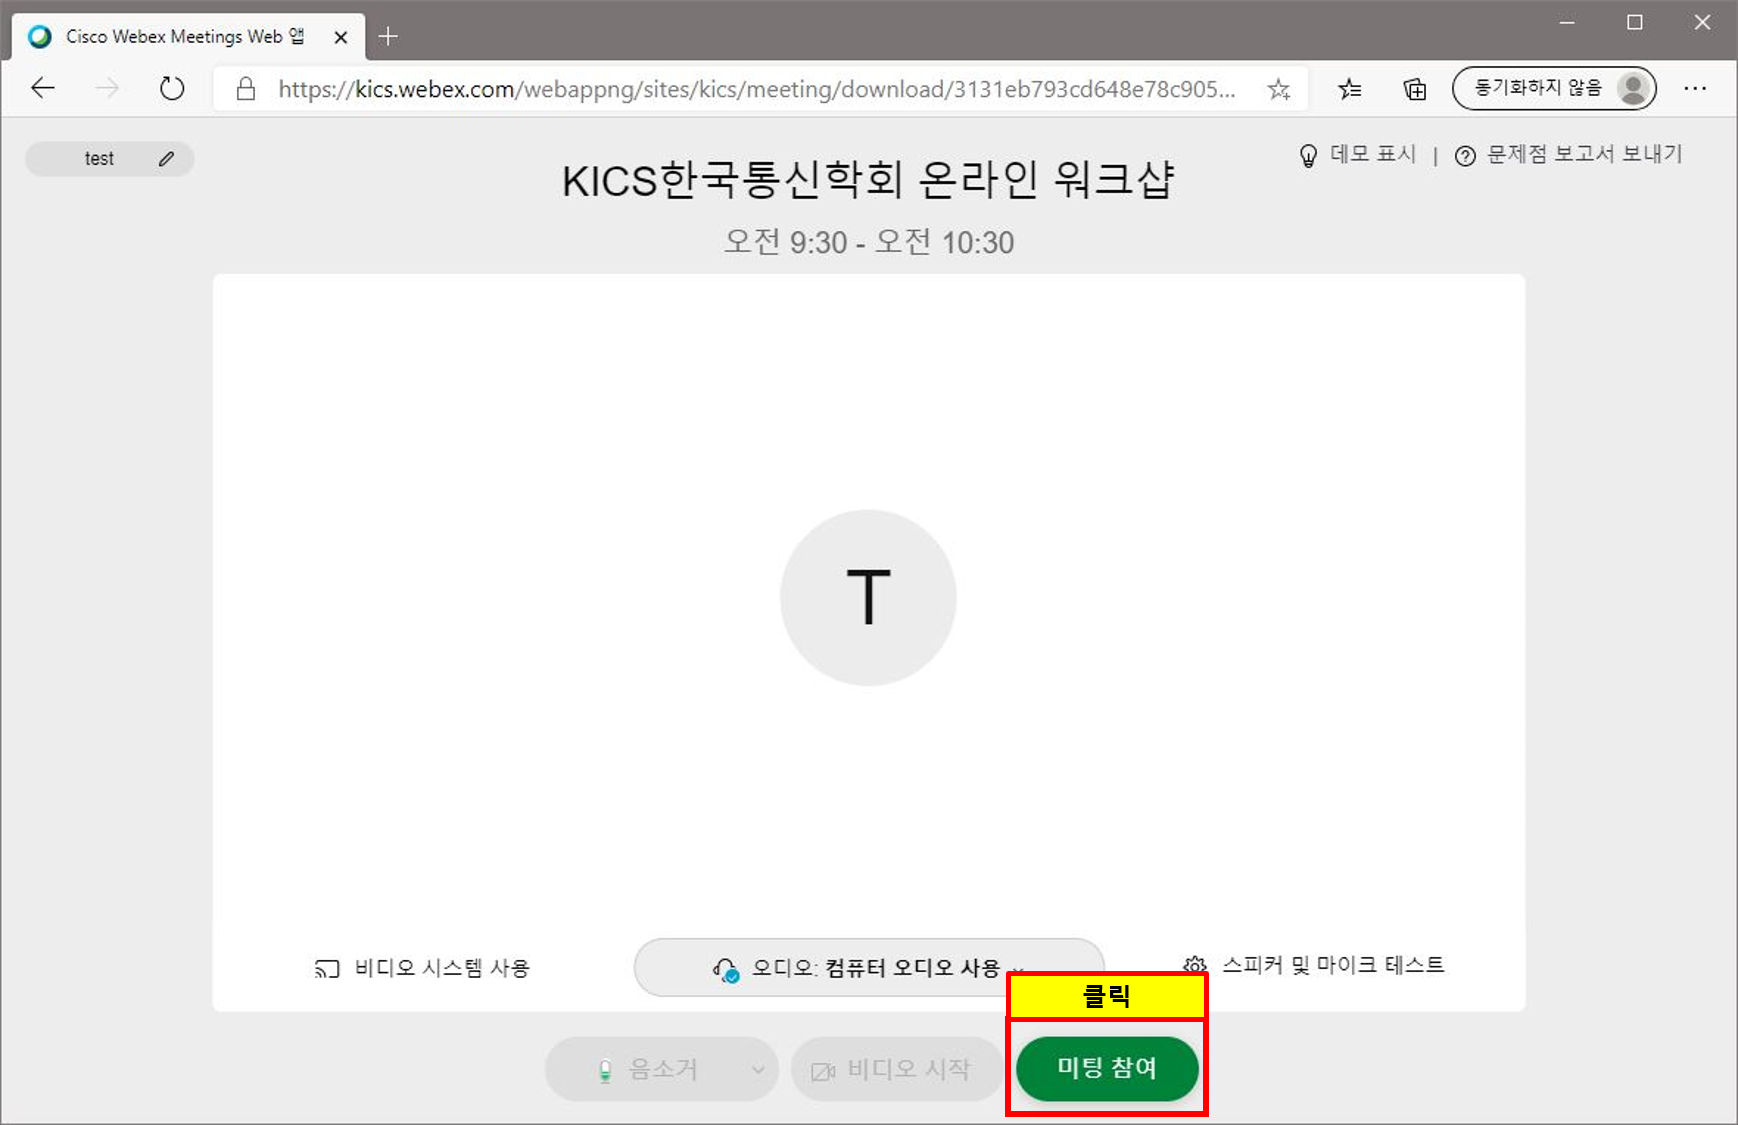Open the browser settings ellipsis menu

(x=1695, y=89)
